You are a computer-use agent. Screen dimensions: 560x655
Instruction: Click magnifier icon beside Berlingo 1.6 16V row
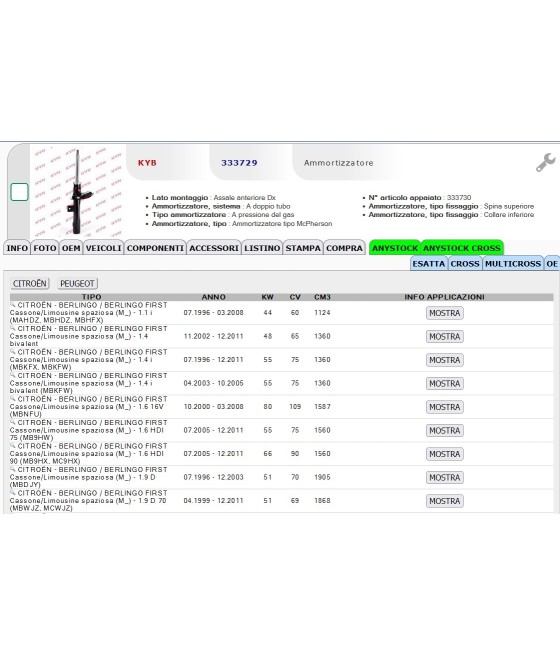point(13,399)
